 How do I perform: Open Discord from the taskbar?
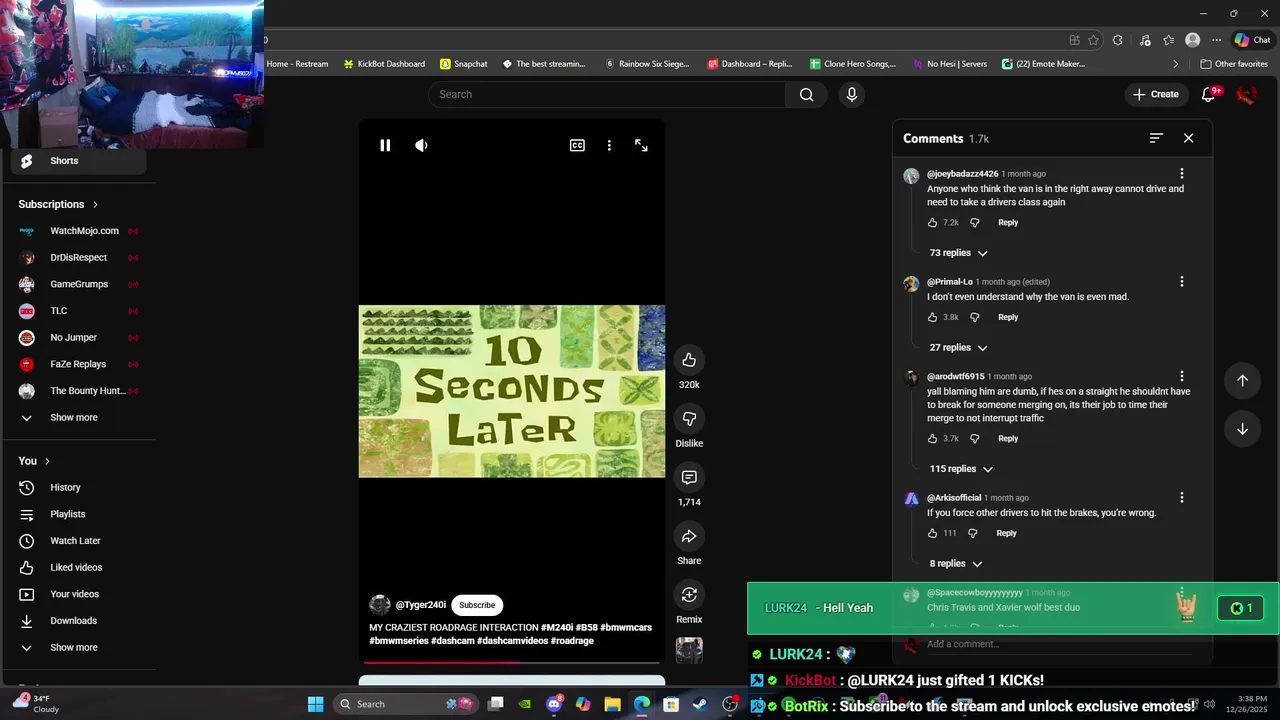point(554,704)
